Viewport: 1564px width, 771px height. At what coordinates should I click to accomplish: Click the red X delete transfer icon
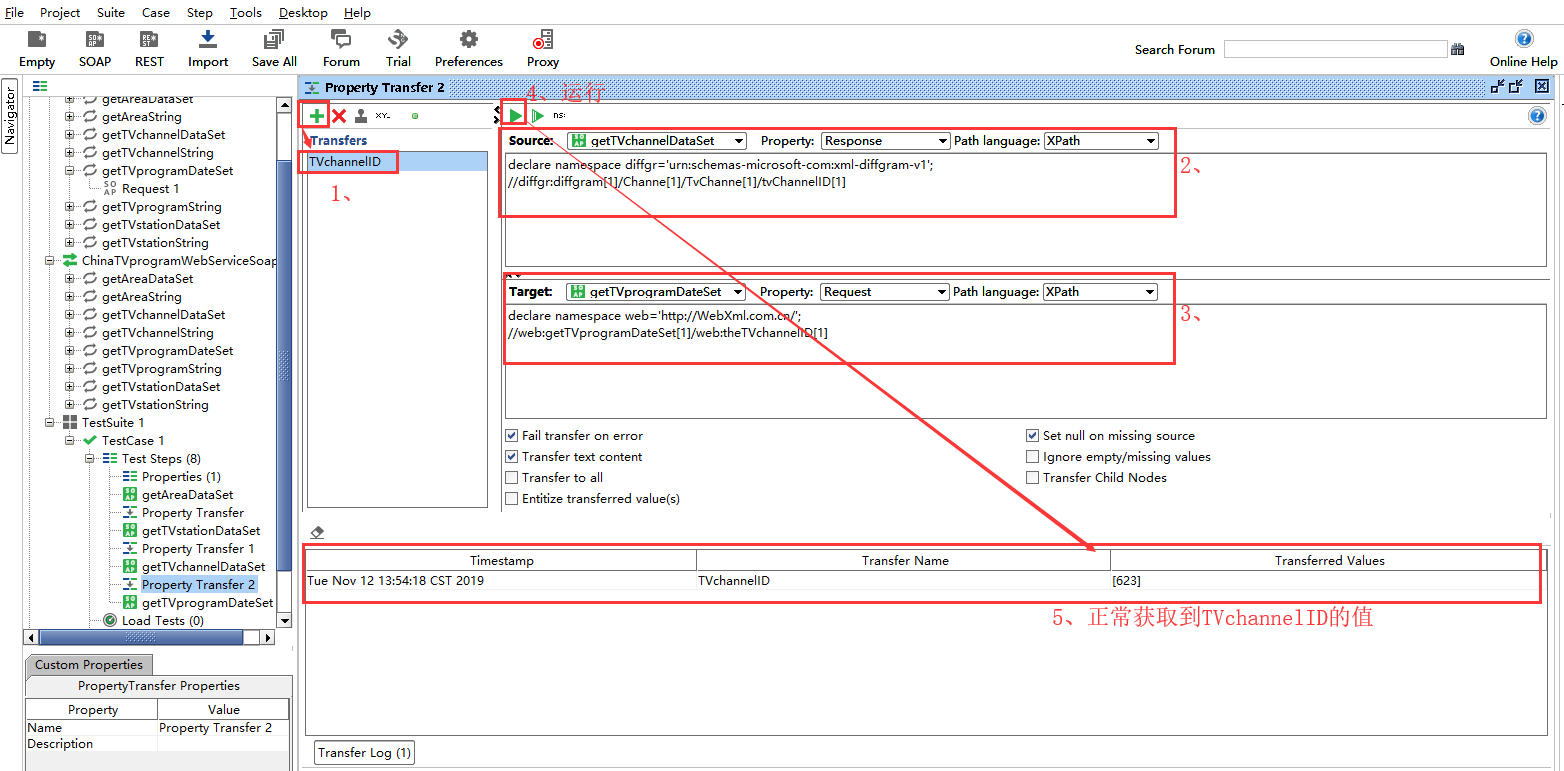339,115
